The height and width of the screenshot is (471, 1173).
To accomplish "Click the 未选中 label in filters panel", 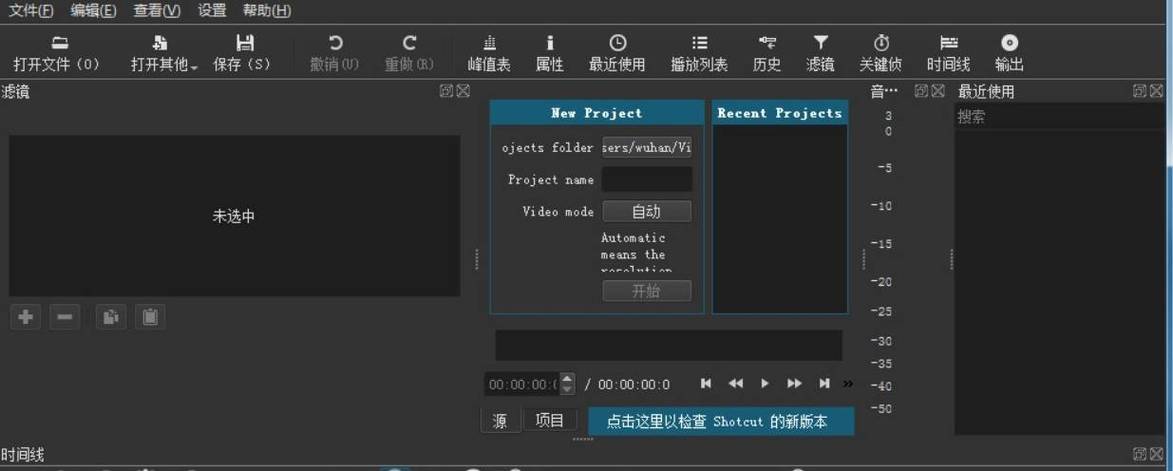I will click(x=234, y=216).
